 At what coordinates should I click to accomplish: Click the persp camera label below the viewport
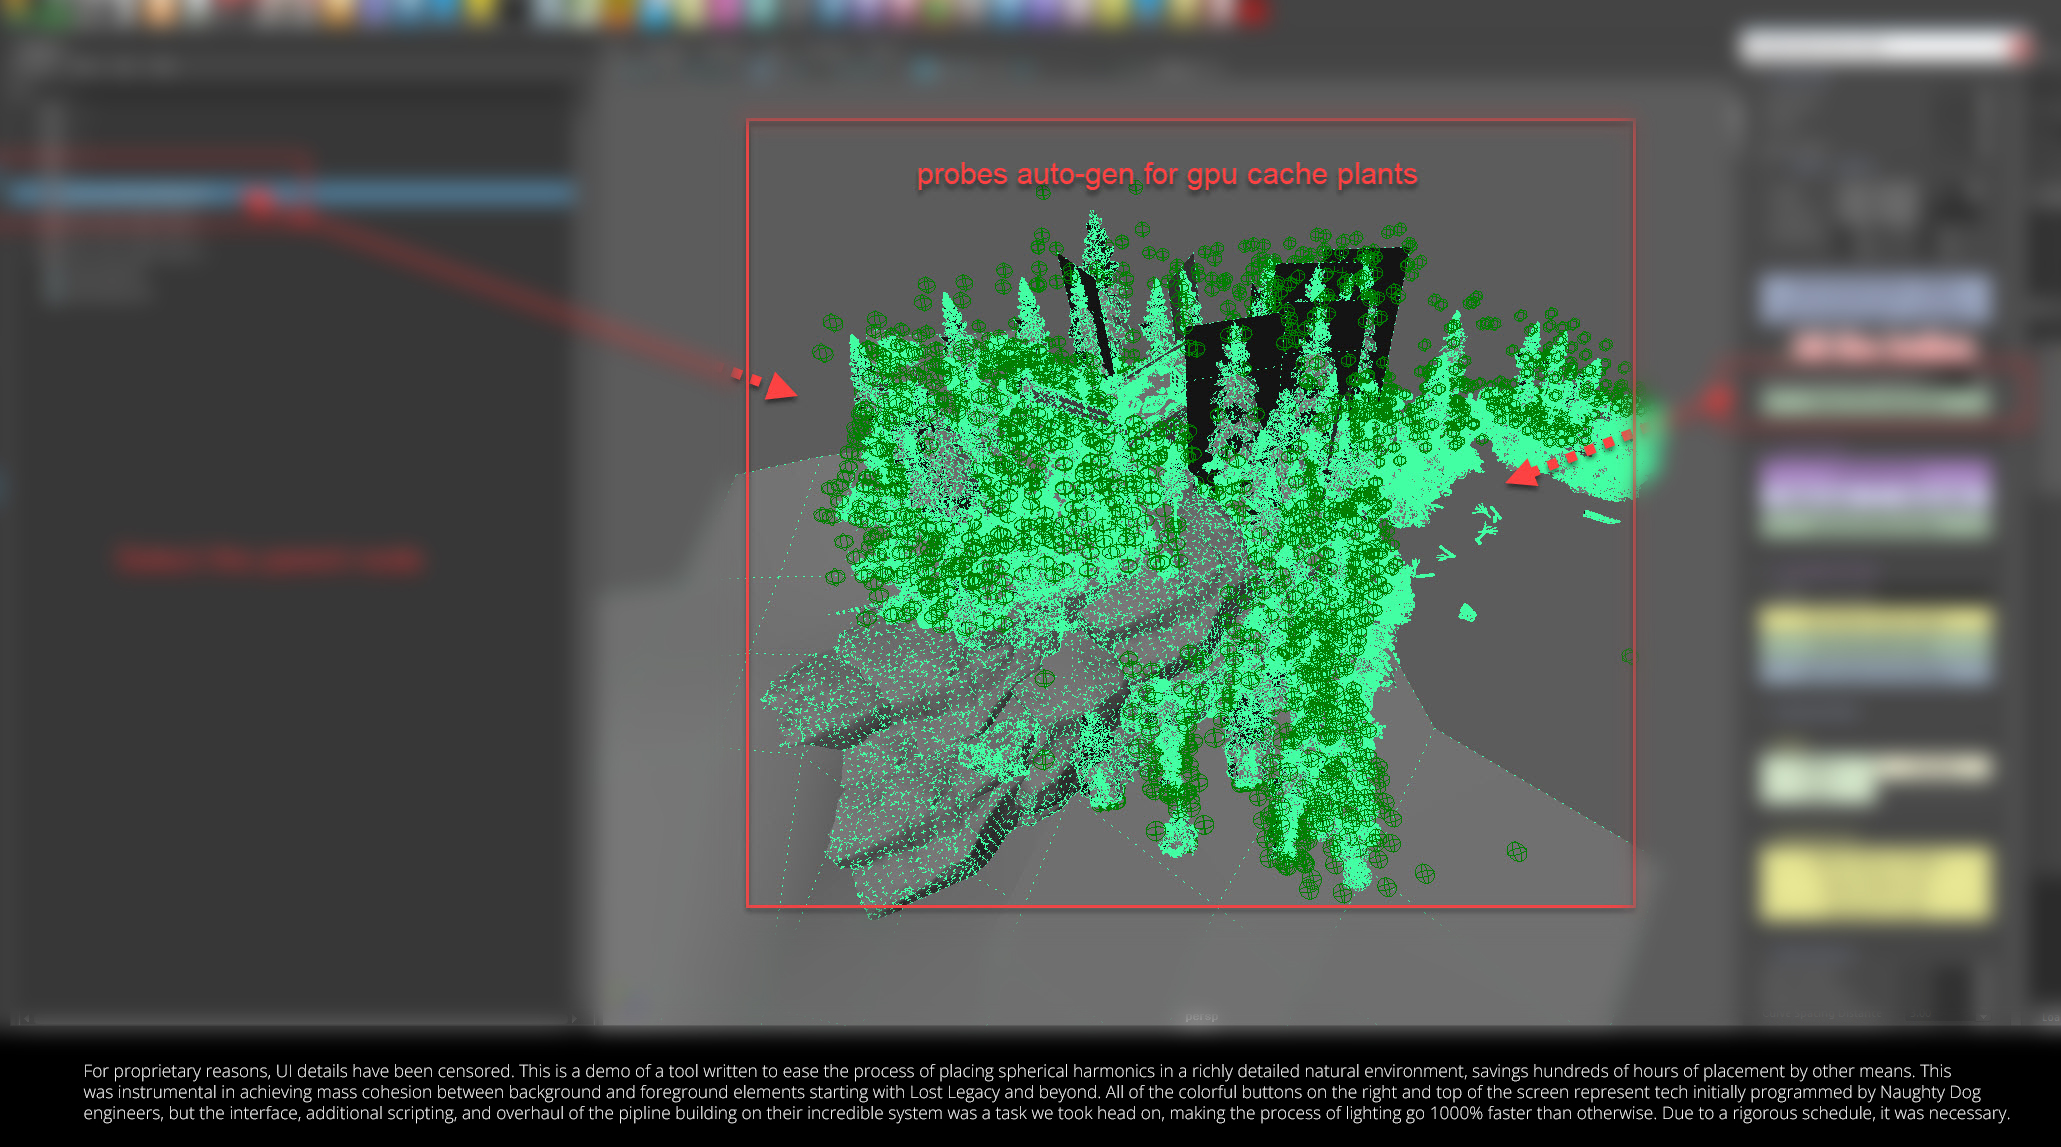1201,1017
